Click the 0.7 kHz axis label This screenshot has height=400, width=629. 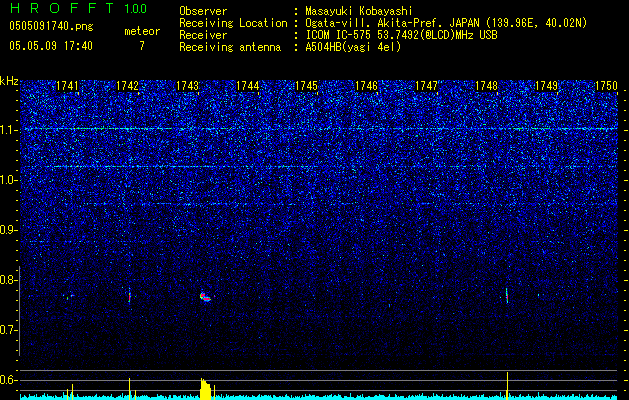(8, 330)
